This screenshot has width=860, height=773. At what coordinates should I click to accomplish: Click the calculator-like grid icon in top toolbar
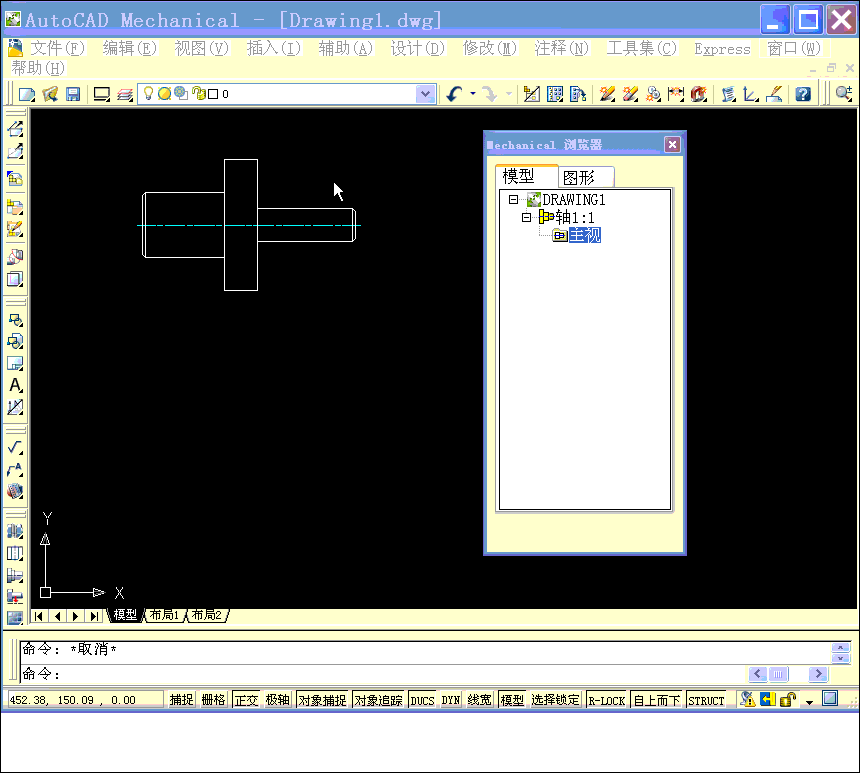(555, 94)
